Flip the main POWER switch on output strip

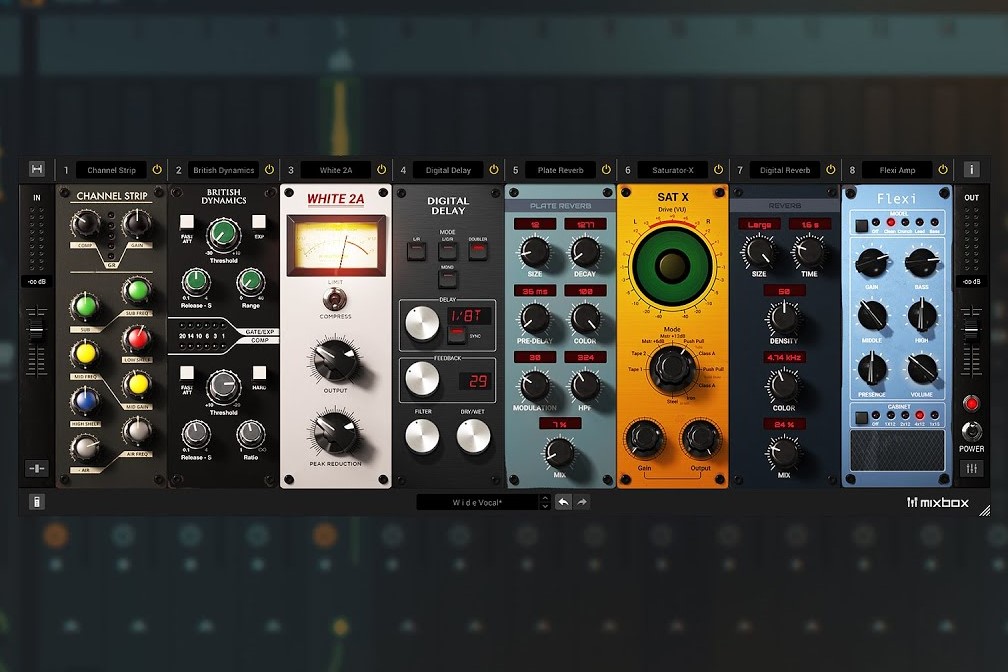tap(971, 430)
